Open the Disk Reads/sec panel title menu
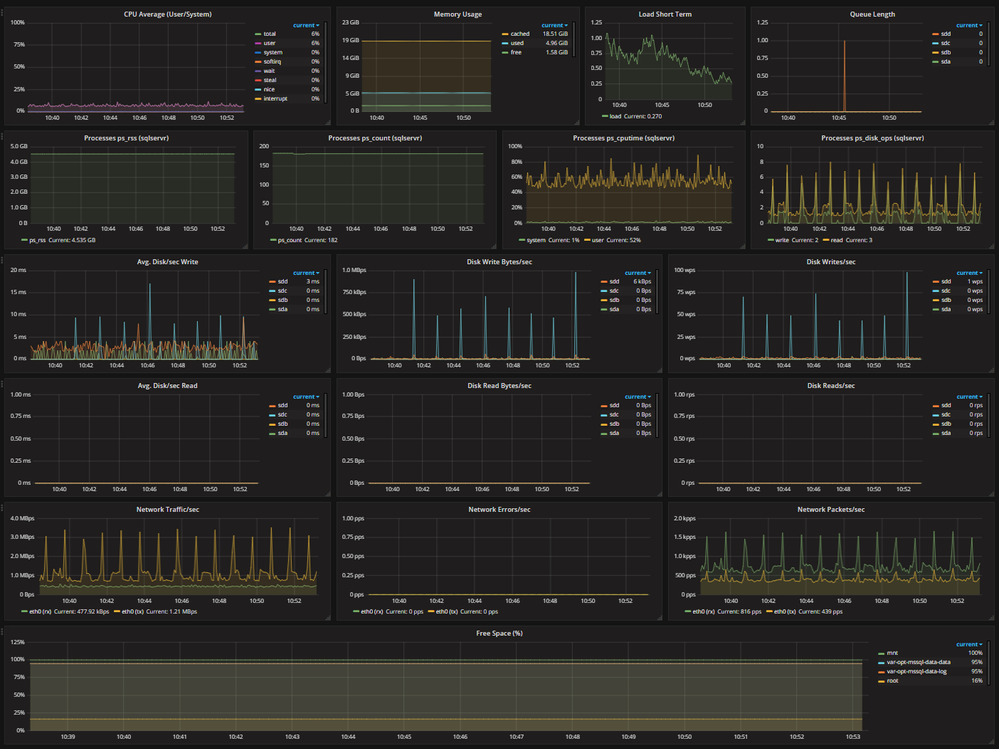 tap(831, 385)
